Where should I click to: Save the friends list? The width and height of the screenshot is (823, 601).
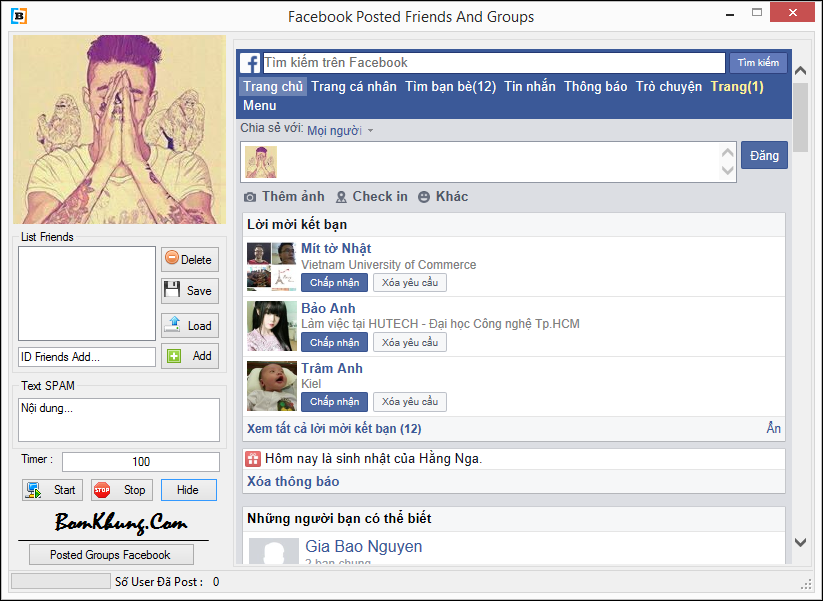click(x=189, y=290)
